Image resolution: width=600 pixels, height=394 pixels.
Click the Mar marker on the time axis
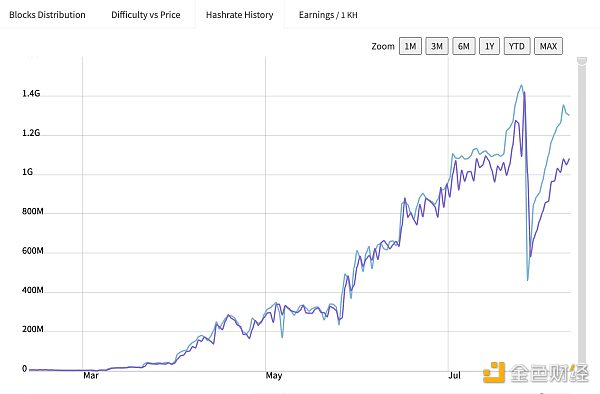(x=91, y=375)
